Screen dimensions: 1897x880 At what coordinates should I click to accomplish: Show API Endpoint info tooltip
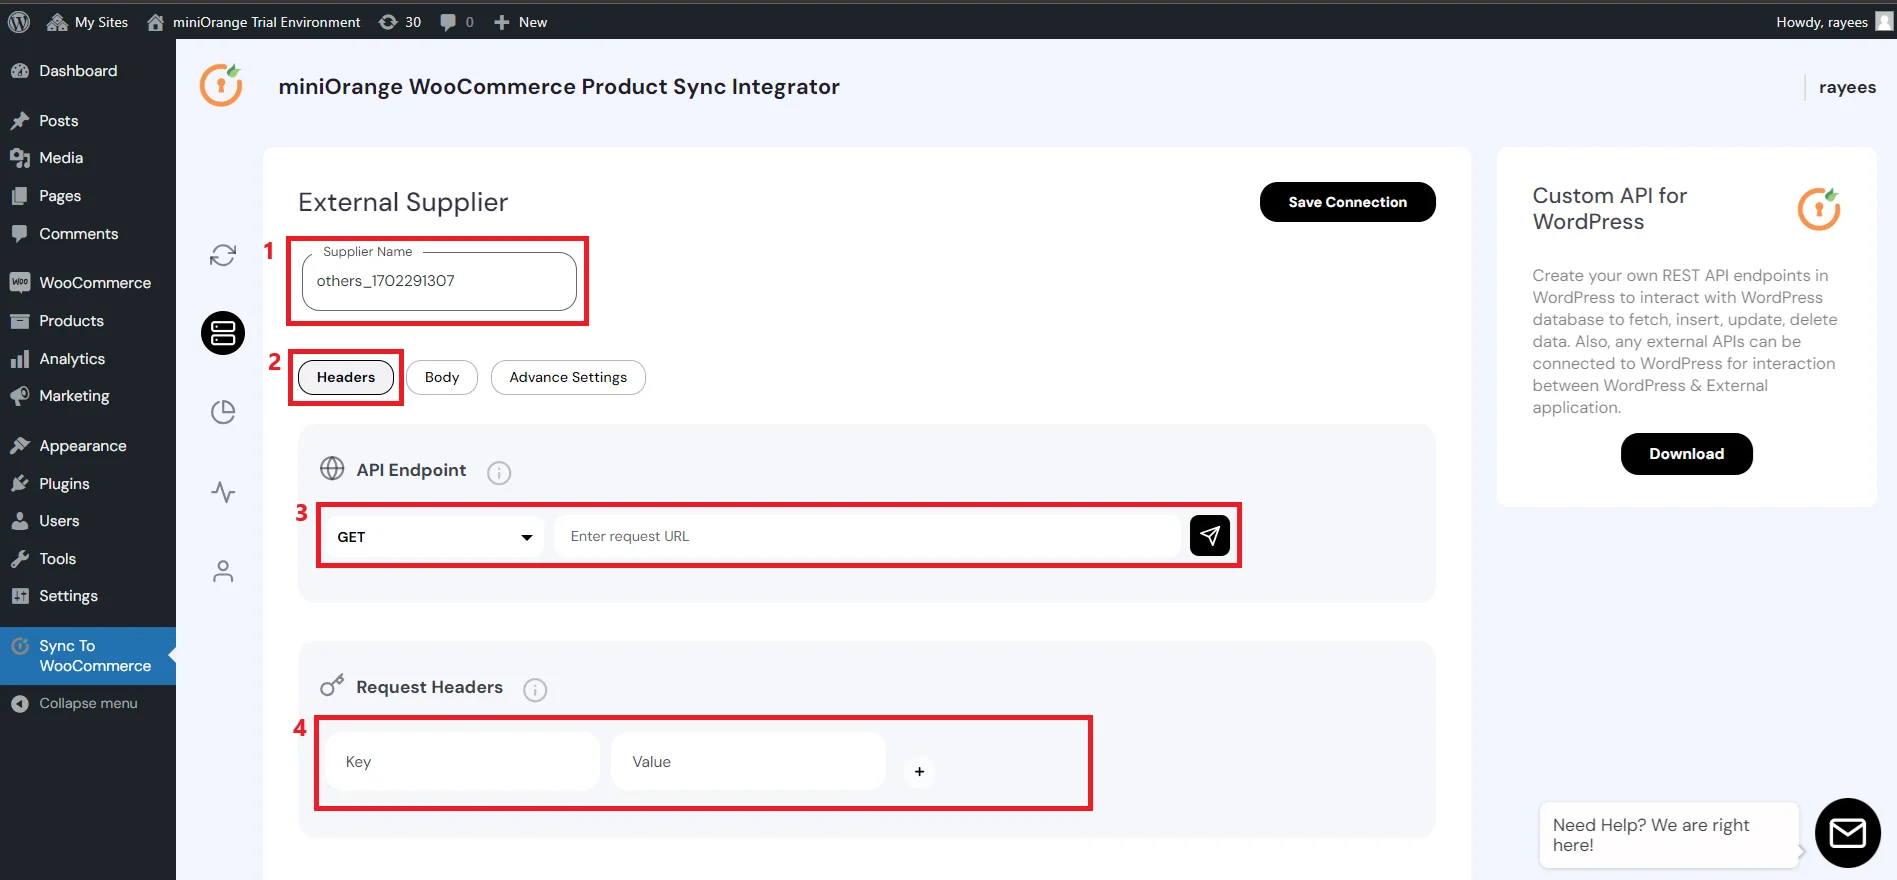pyautogui.click(x=499, y=473)
